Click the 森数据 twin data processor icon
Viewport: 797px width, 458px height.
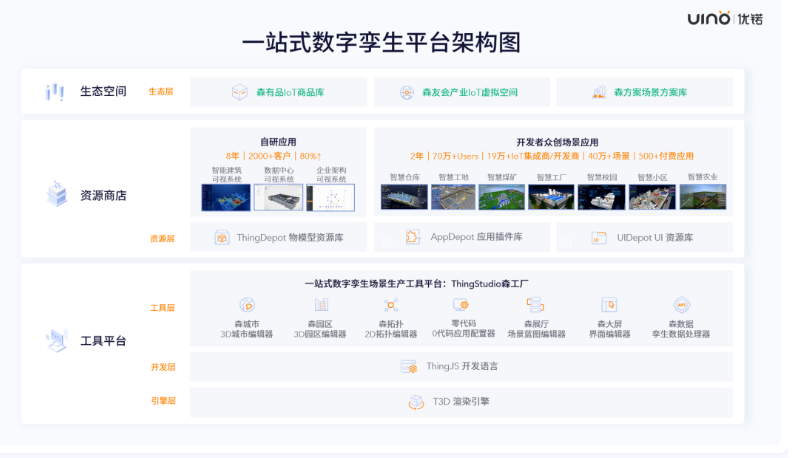pyautogui.click(x=682, y=305)
